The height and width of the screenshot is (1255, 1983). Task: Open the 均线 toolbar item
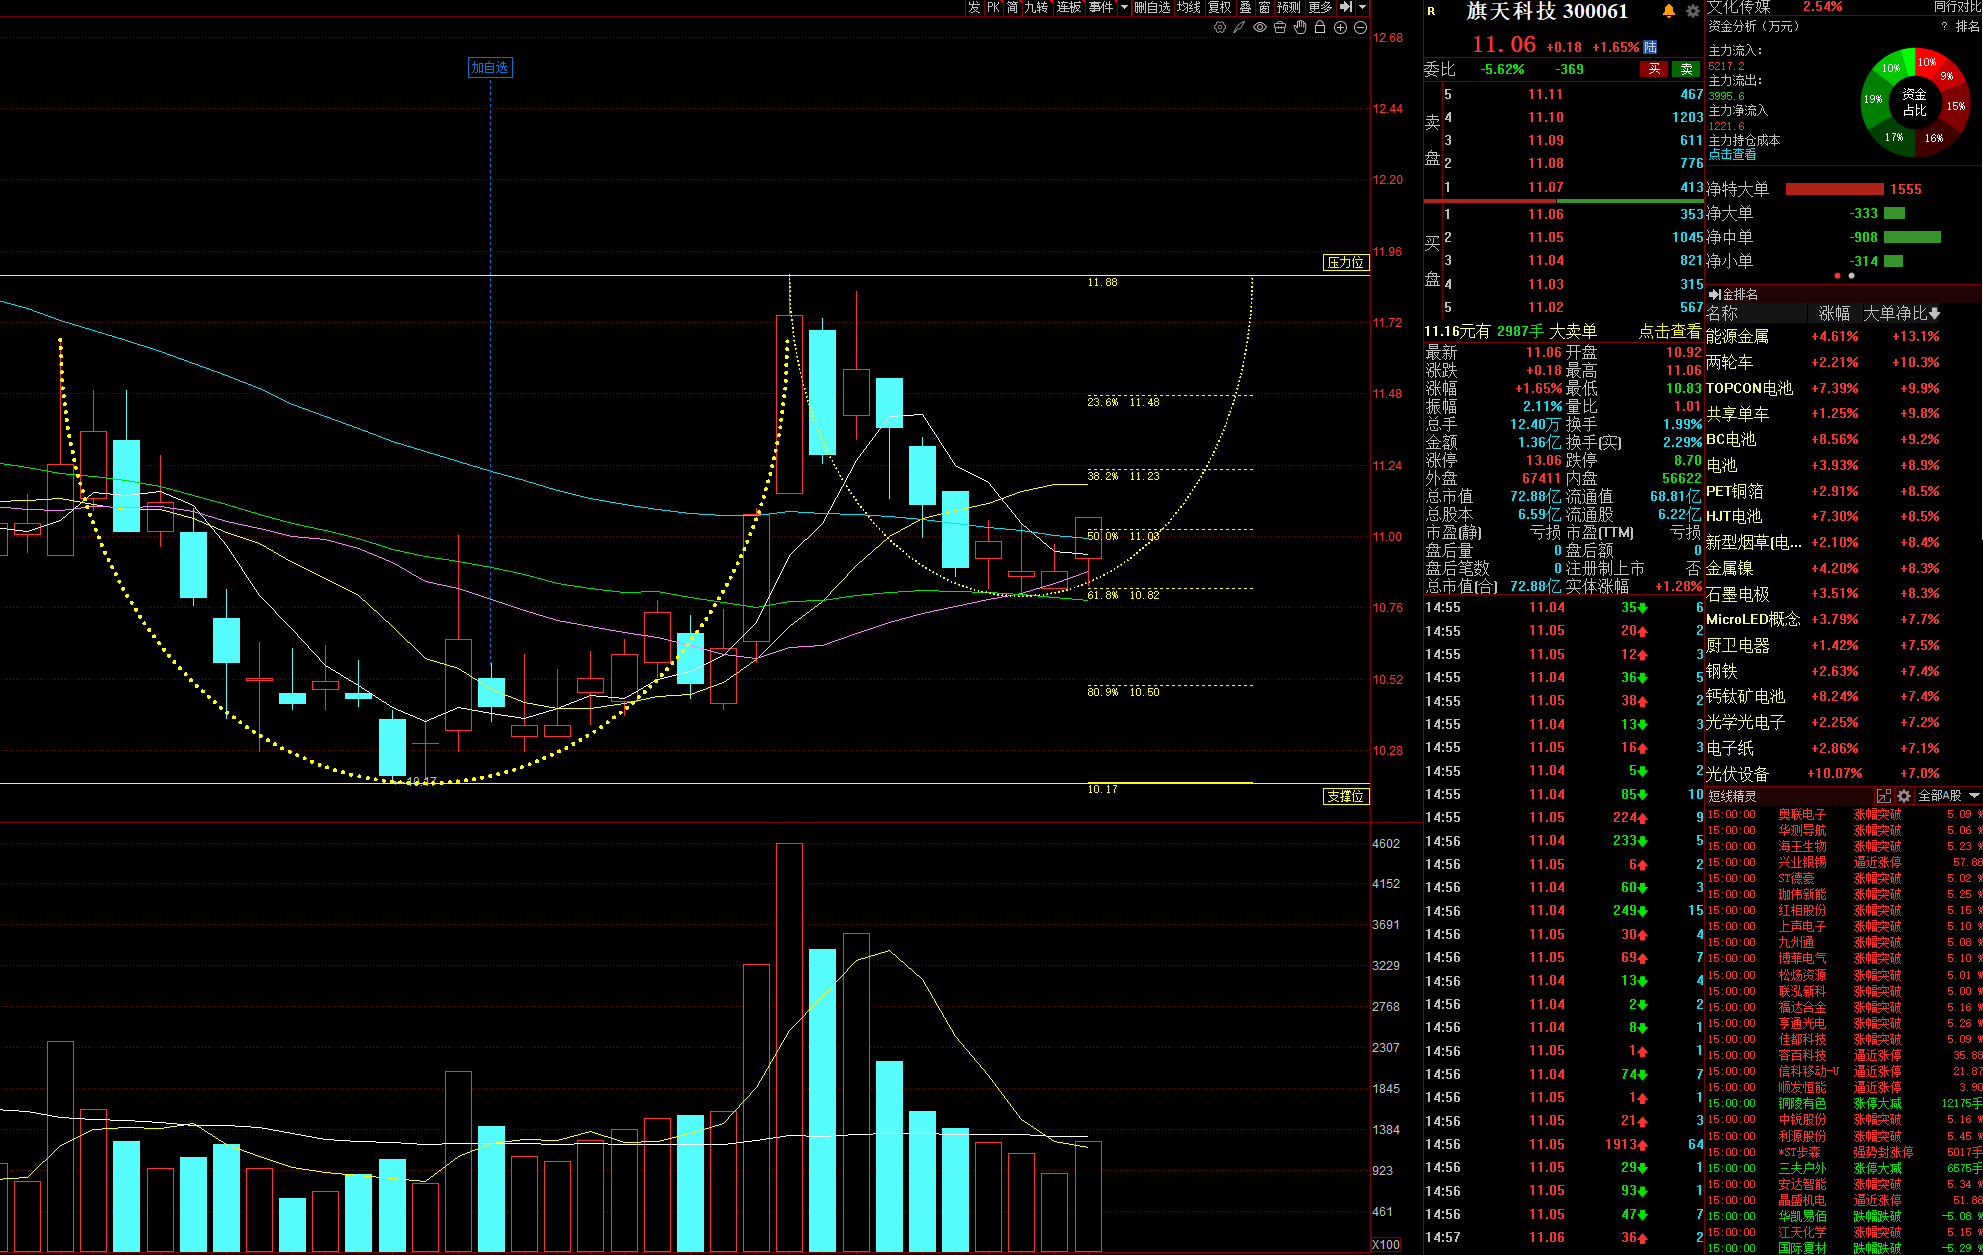pyautogui.click(x=1188, y=7)
